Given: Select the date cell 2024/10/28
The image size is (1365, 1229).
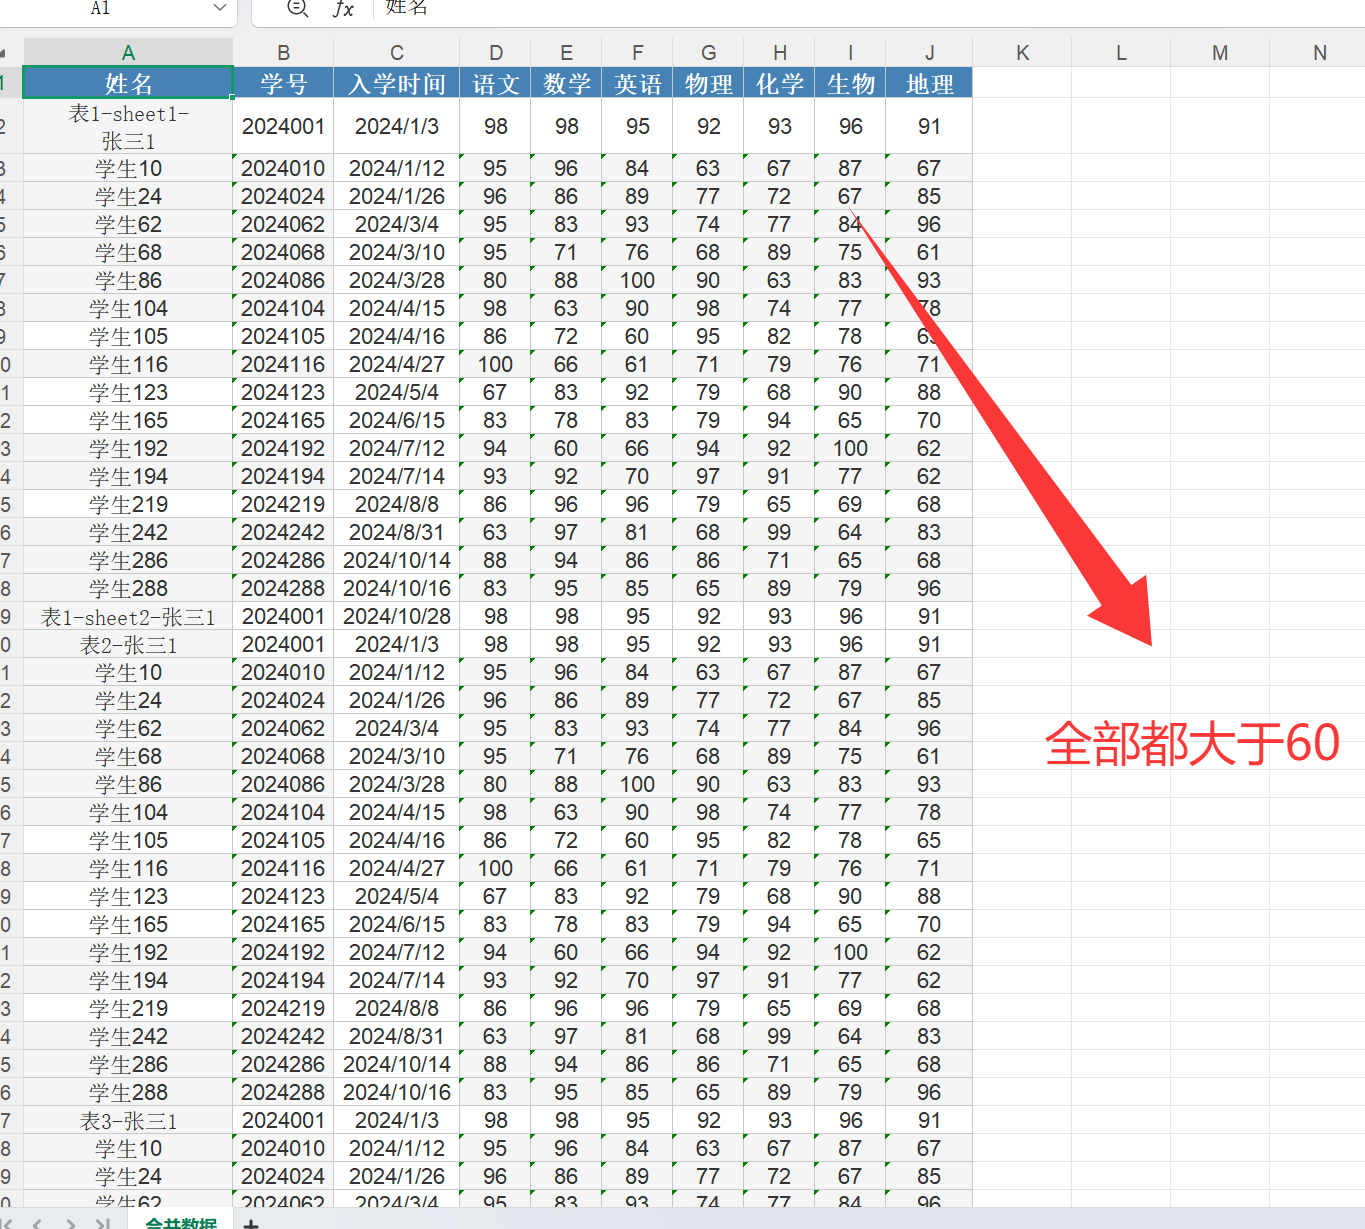Looking at the screenshot, I should point(397,617).
